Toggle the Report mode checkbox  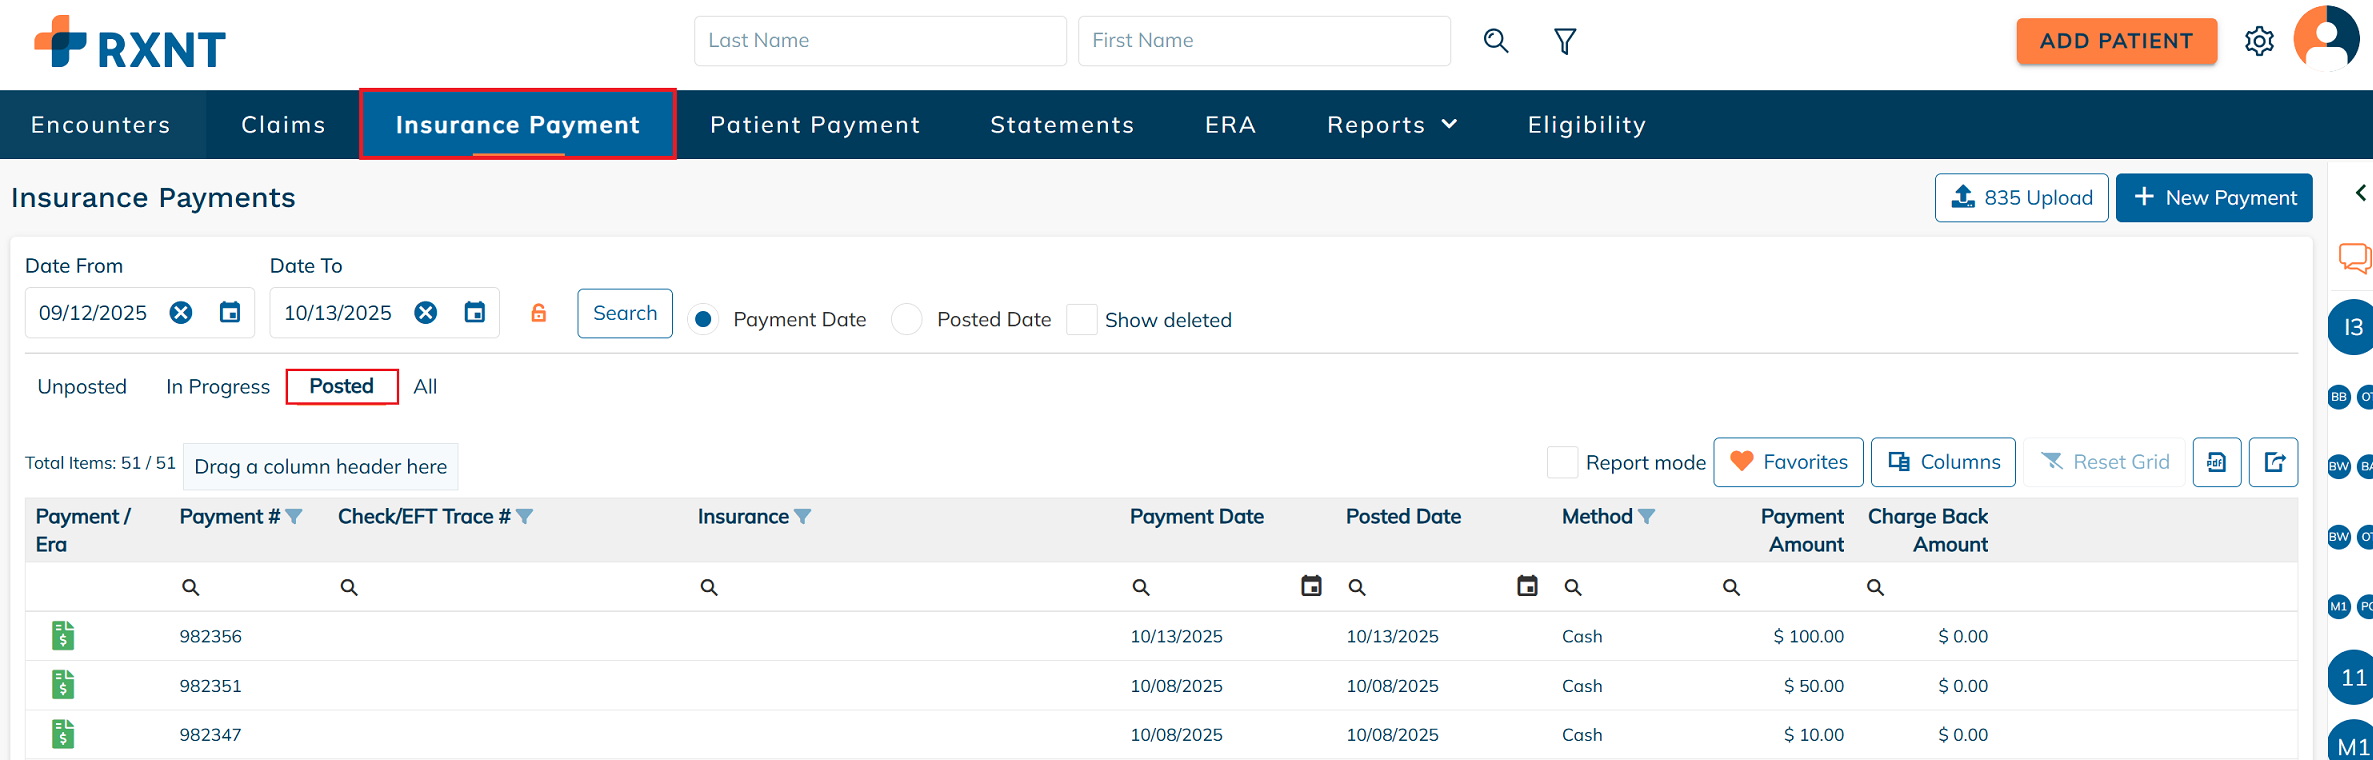[x=1562, y=462]
